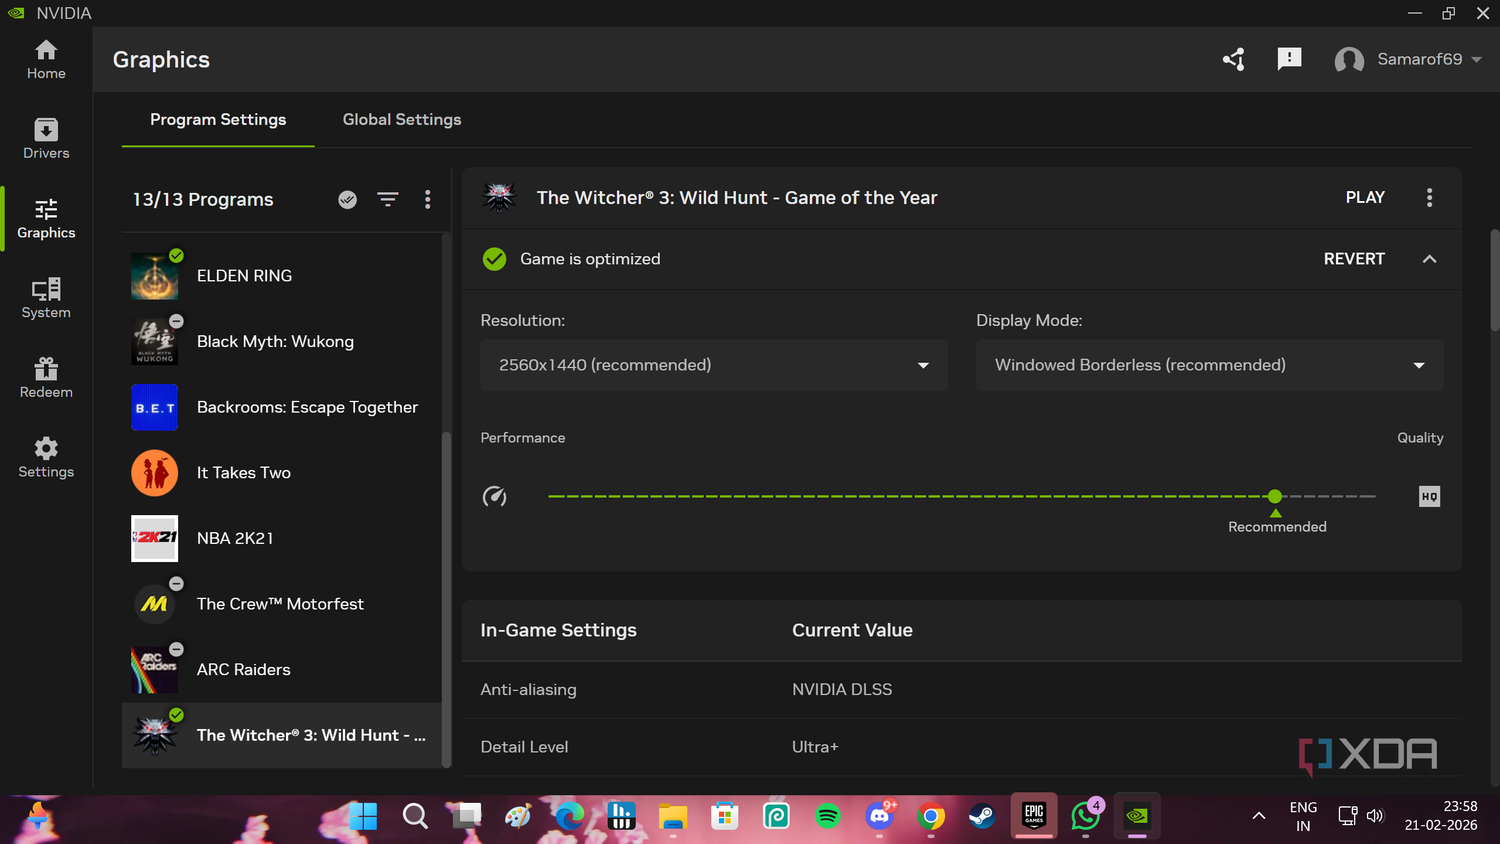1500x844 pixels.
Task: Click the Detail Level value Ultra+
Action: (x=815, y=747)
